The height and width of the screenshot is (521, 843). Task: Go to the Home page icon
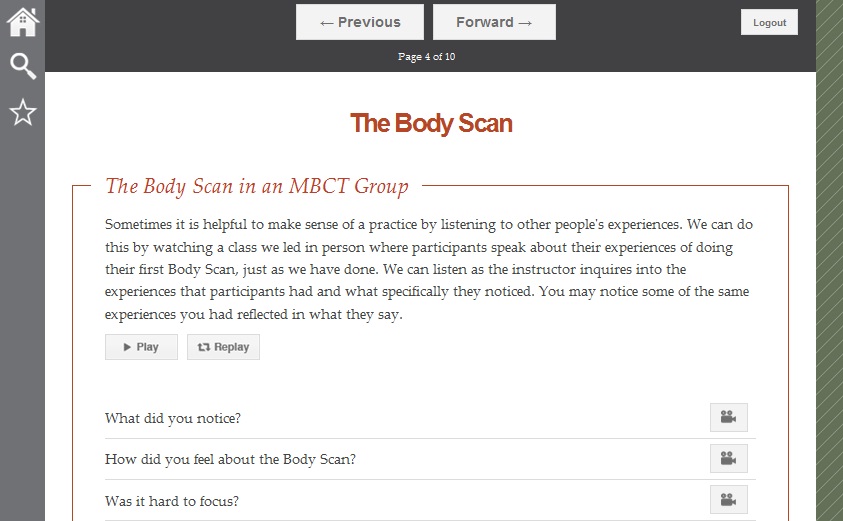(x=22, y=21)
